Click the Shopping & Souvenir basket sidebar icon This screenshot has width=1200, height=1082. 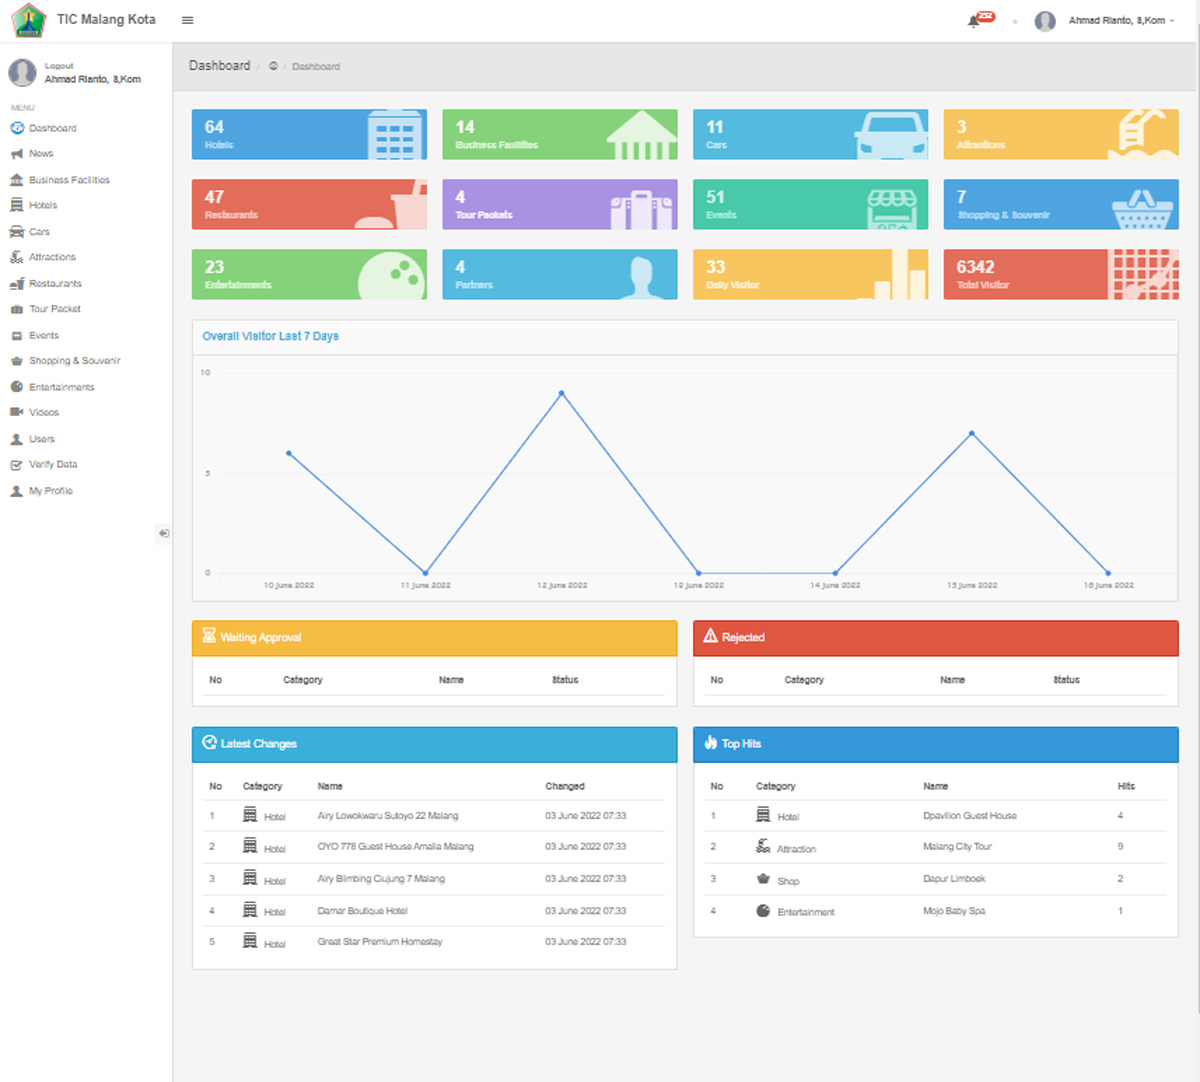tap(16, 361)
